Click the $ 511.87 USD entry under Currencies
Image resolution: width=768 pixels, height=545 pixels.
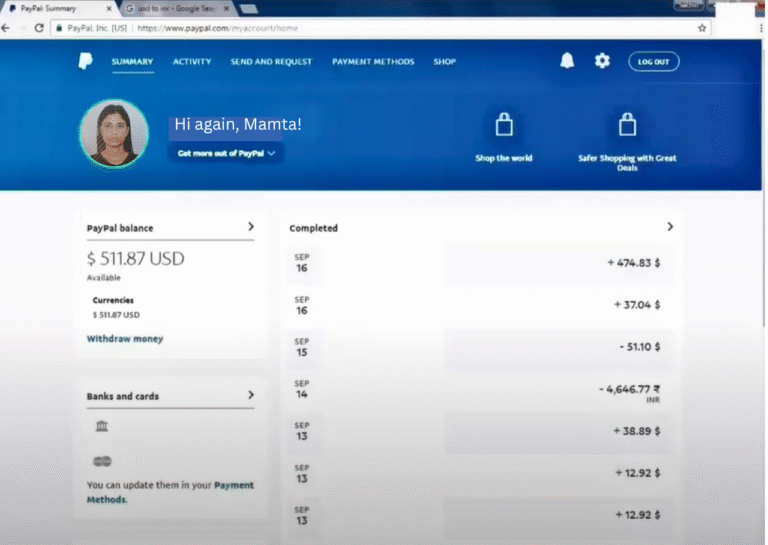(116, 315)
